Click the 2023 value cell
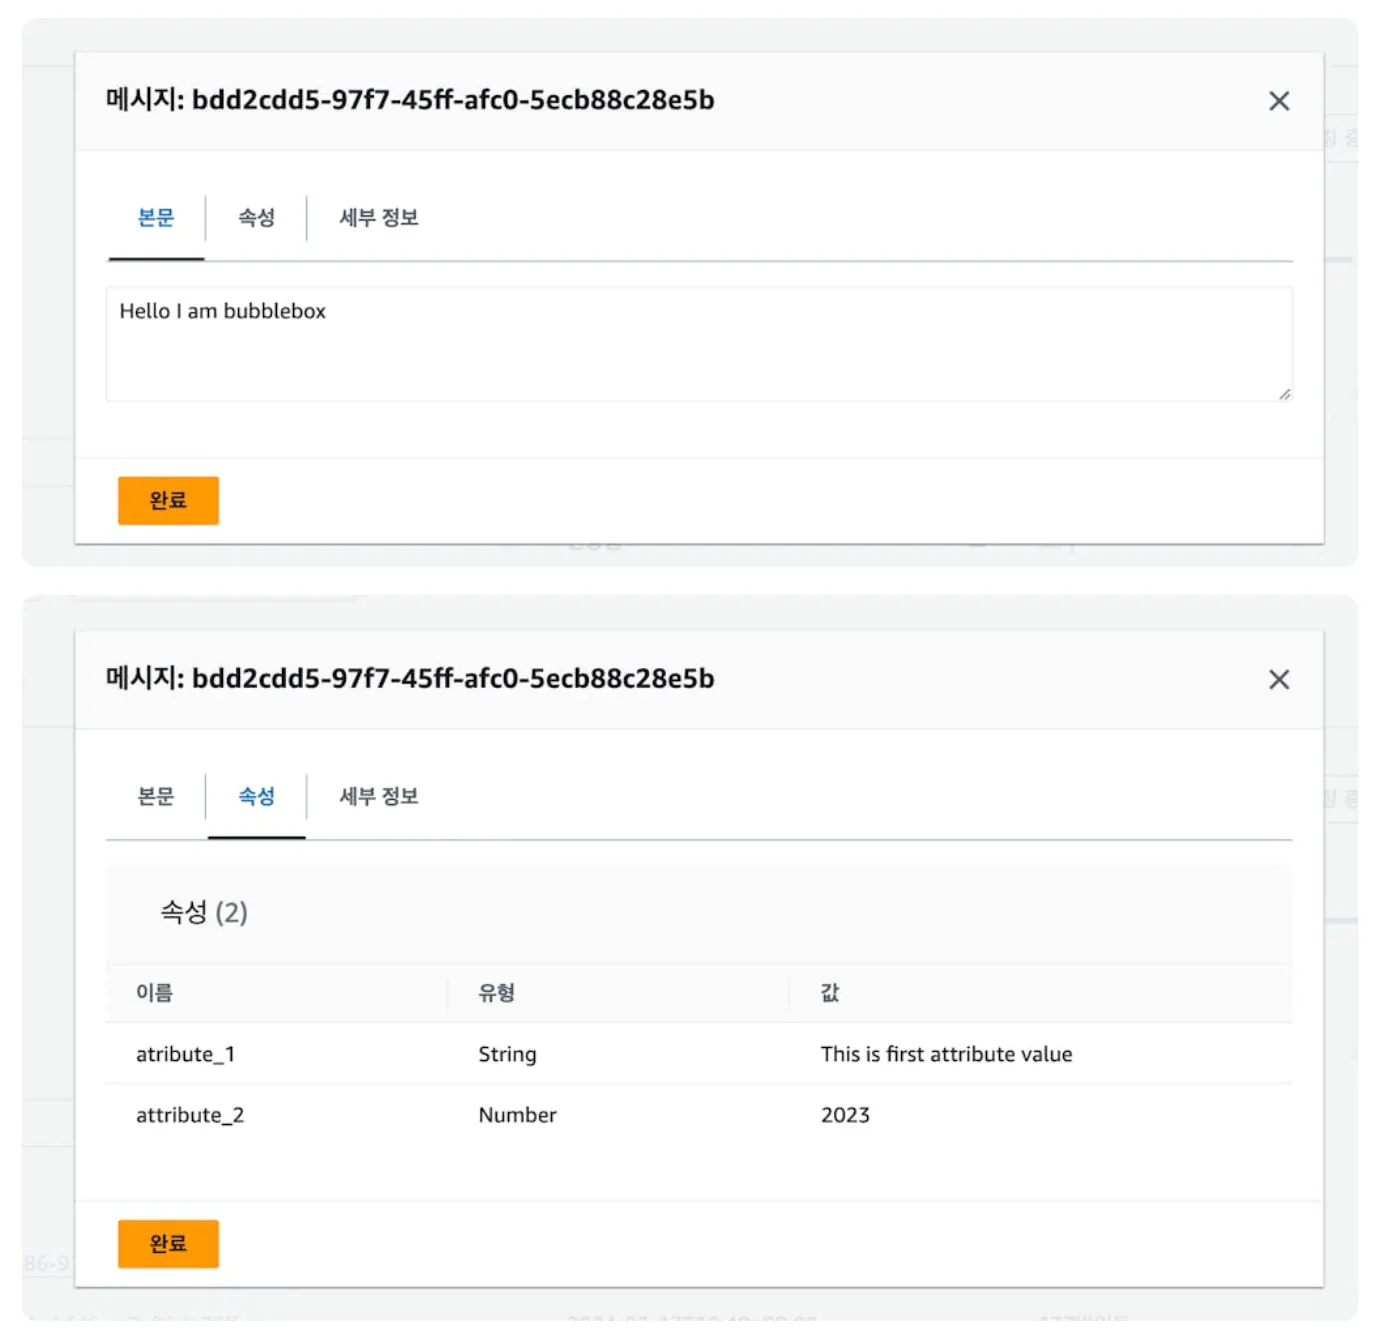The image size is (1378, 1332). coord(845,1116)
